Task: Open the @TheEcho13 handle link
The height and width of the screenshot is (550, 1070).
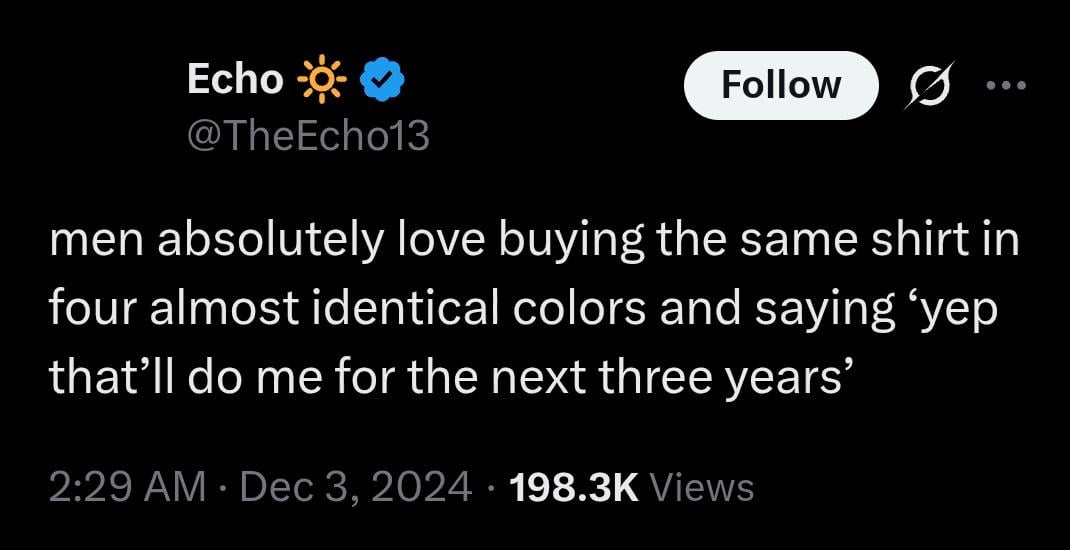Action: 308,136
